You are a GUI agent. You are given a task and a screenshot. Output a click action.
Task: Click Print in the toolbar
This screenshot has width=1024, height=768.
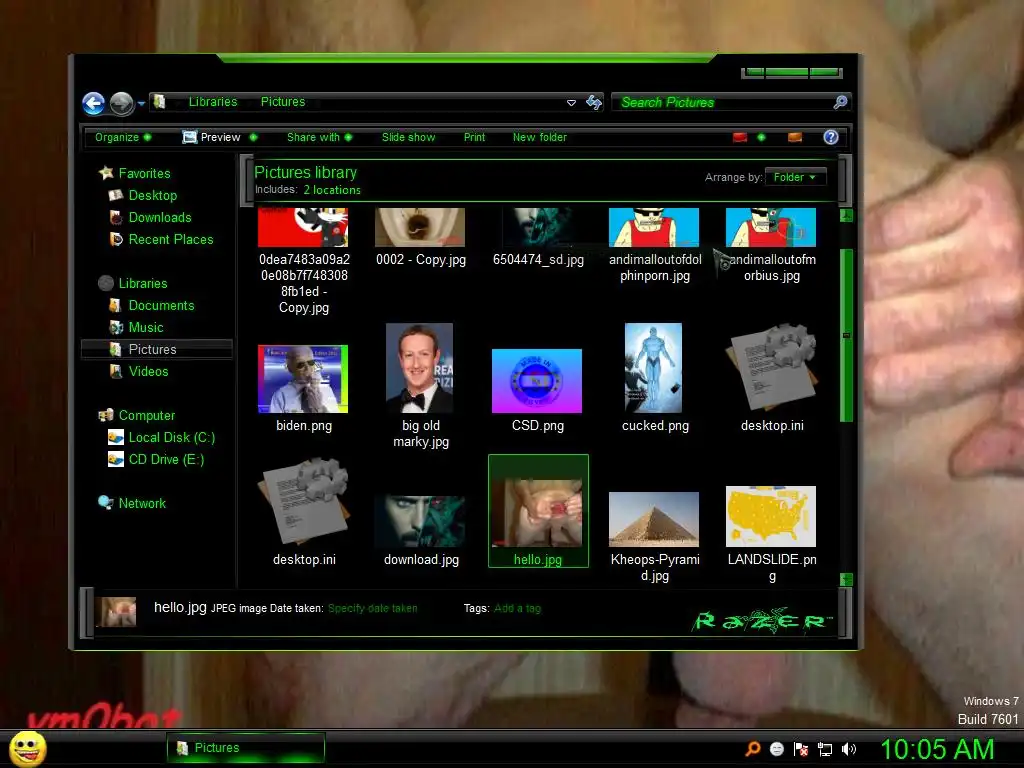474,137
